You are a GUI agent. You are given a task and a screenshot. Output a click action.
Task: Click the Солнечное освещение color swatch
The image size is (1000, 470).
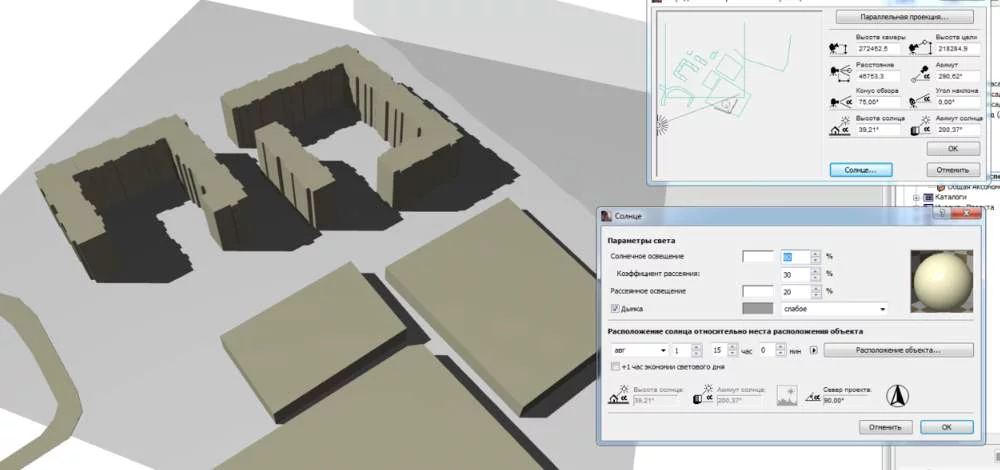(758, 256)
